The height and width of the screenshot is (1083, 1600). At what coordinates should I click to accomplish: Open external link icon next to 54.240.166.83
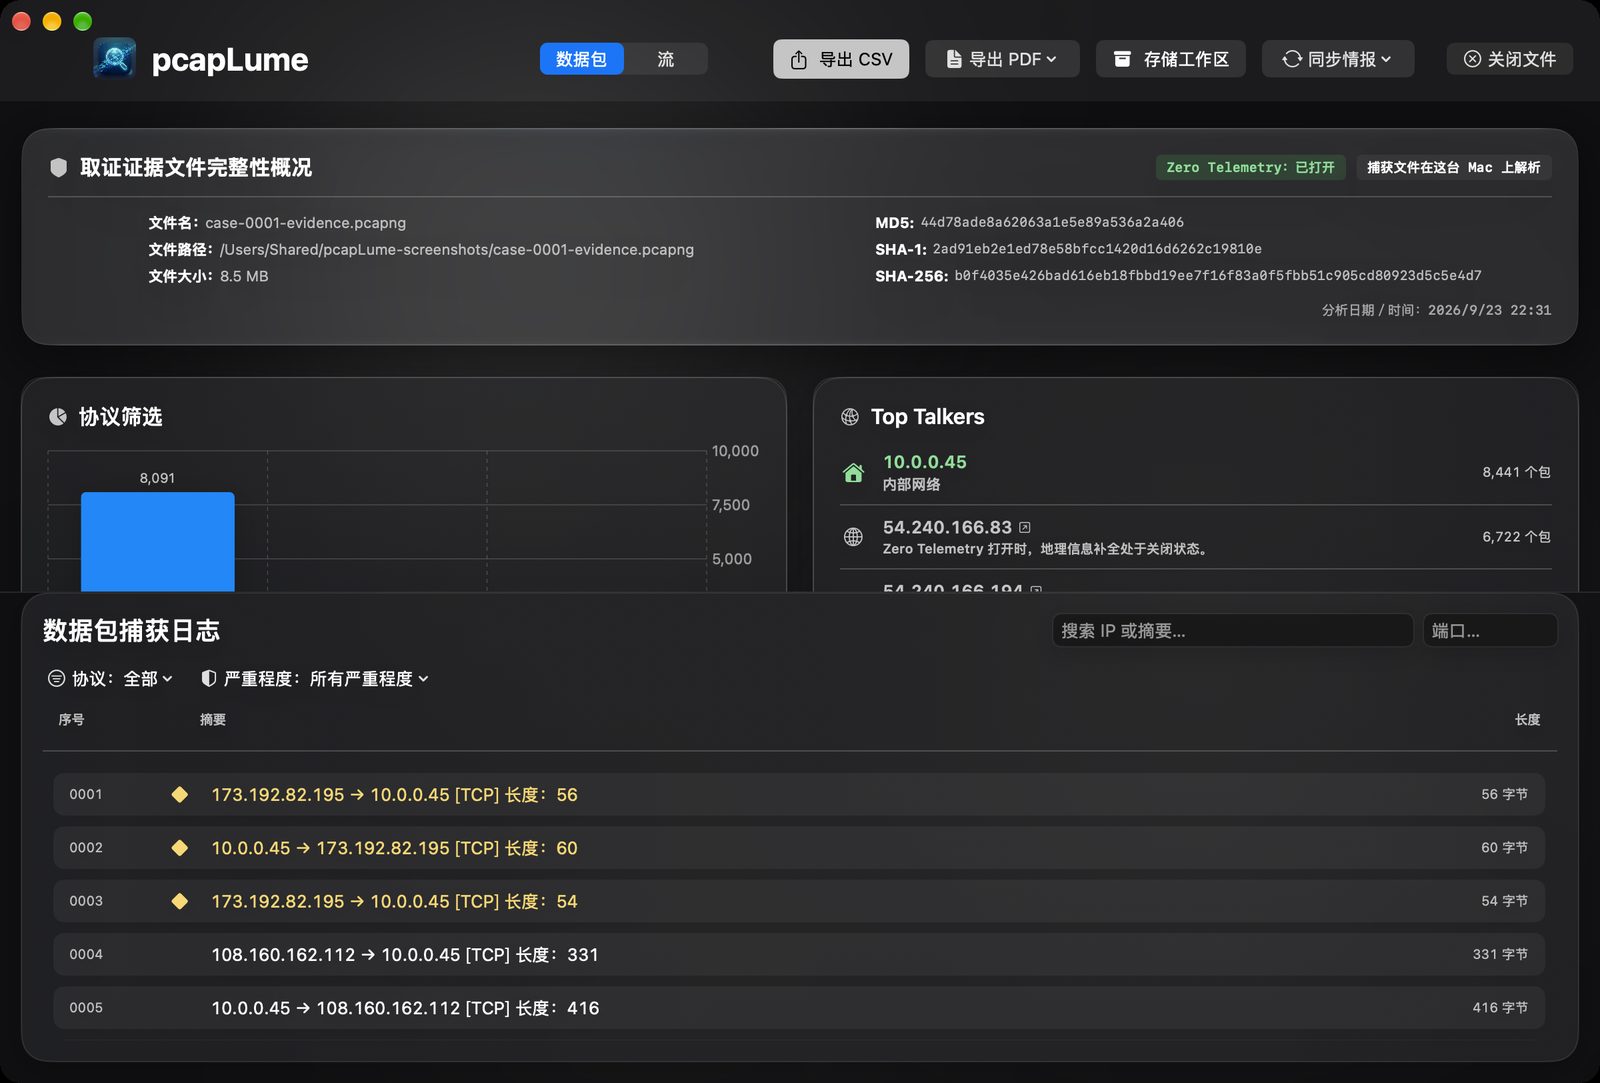click(1025, 527)
